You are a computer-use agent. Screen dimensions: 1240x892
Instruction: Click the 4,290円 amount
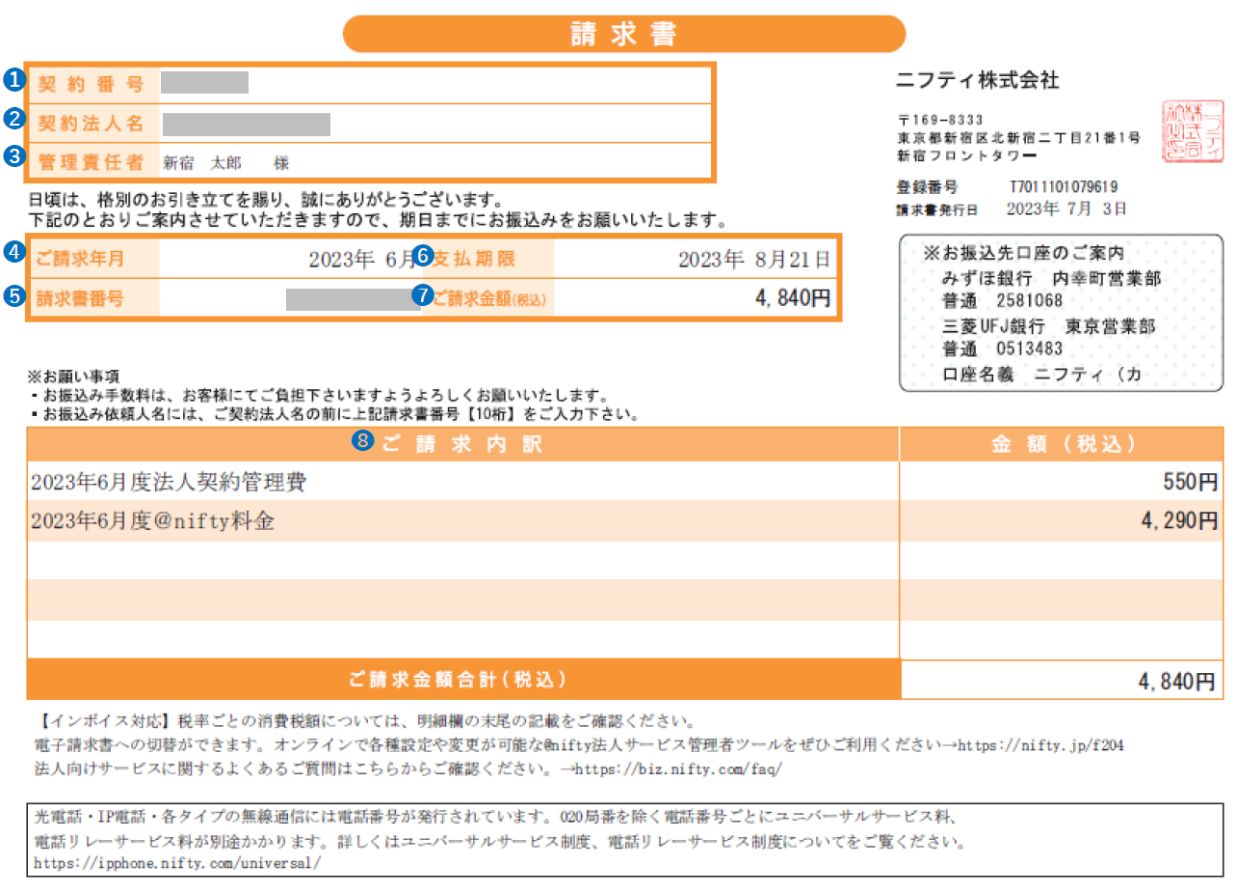1178,521
